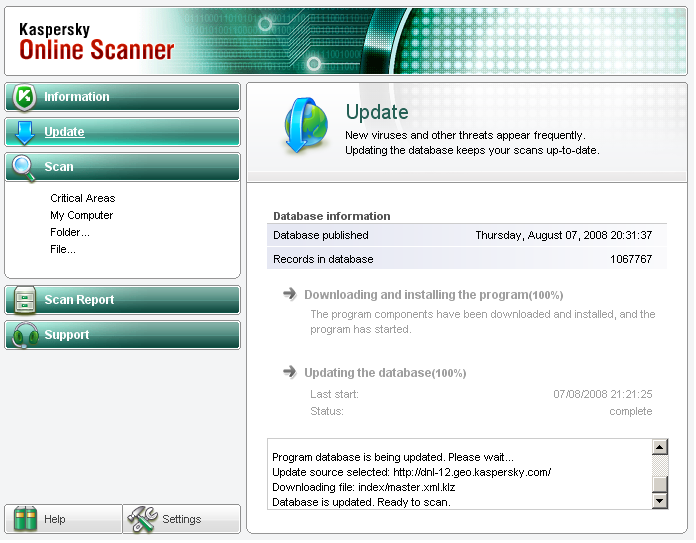Click the large 'Update' page title

(x=378, y=112)
